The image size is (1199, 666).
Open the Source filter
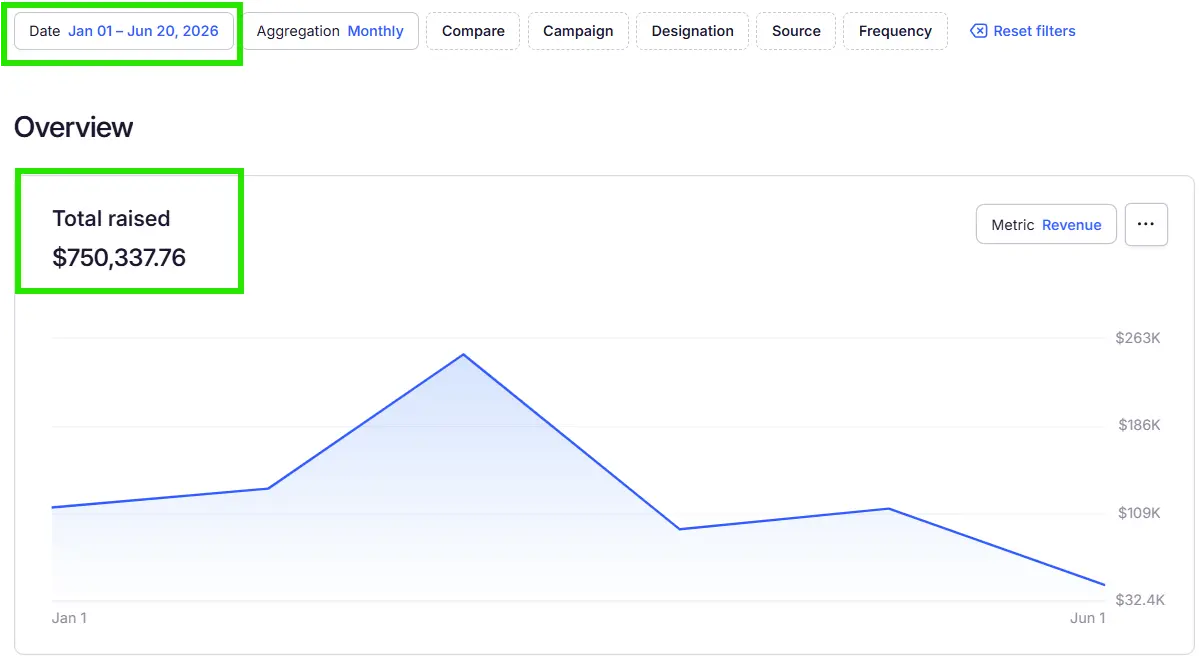796,31
